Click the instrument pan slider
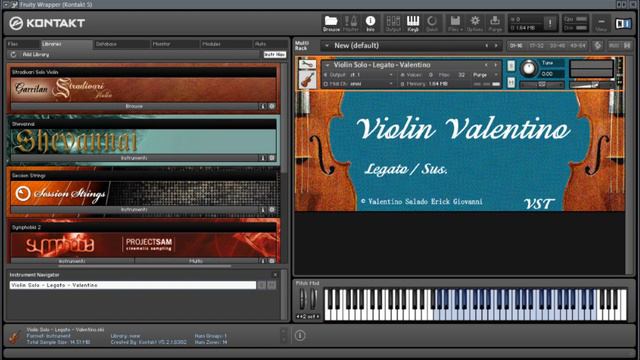This screenshot has width=640, height=360. [x=542, y=84]
